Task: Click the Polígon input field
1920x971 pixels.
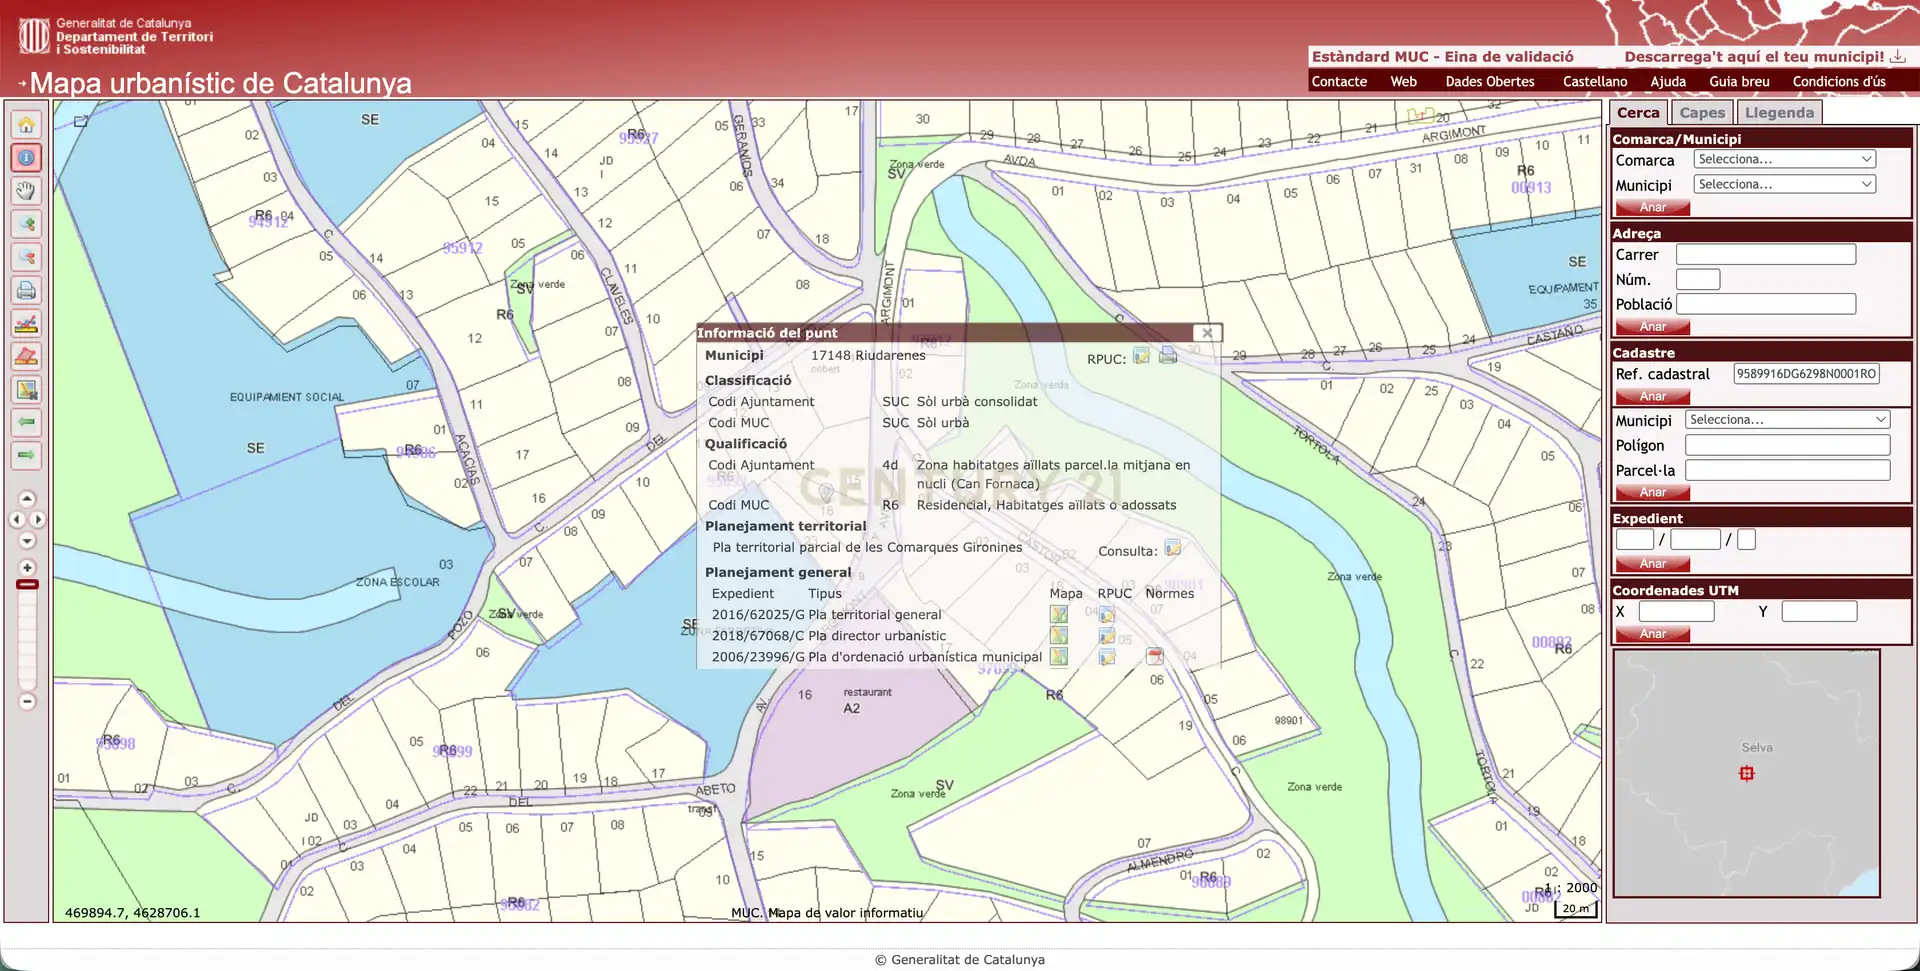Action: (x=1787, y=445)
